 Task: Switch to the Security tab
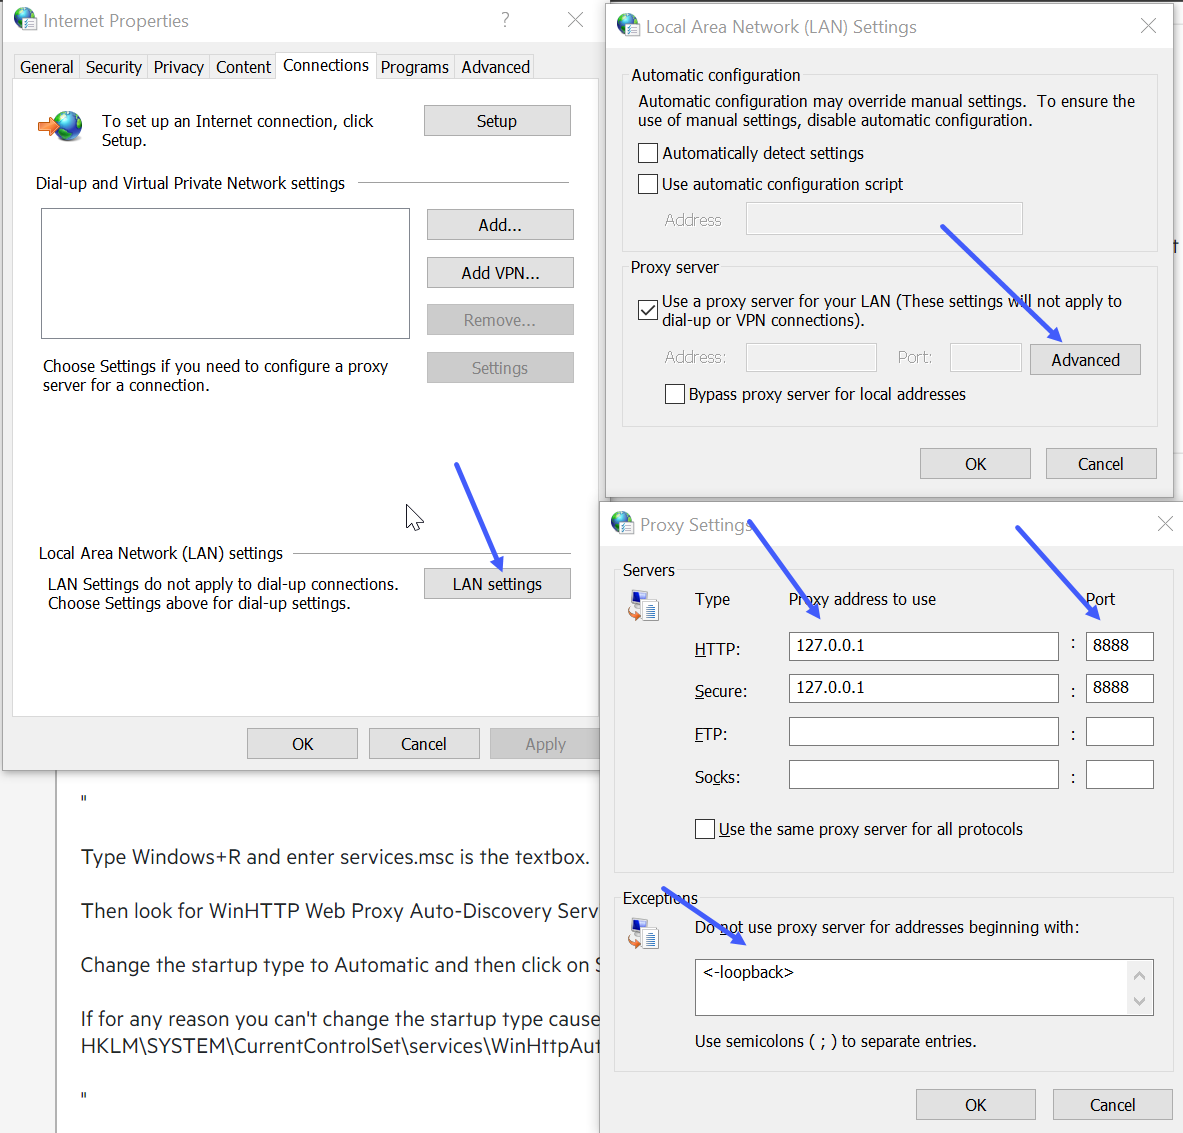(x=113, y=67)
